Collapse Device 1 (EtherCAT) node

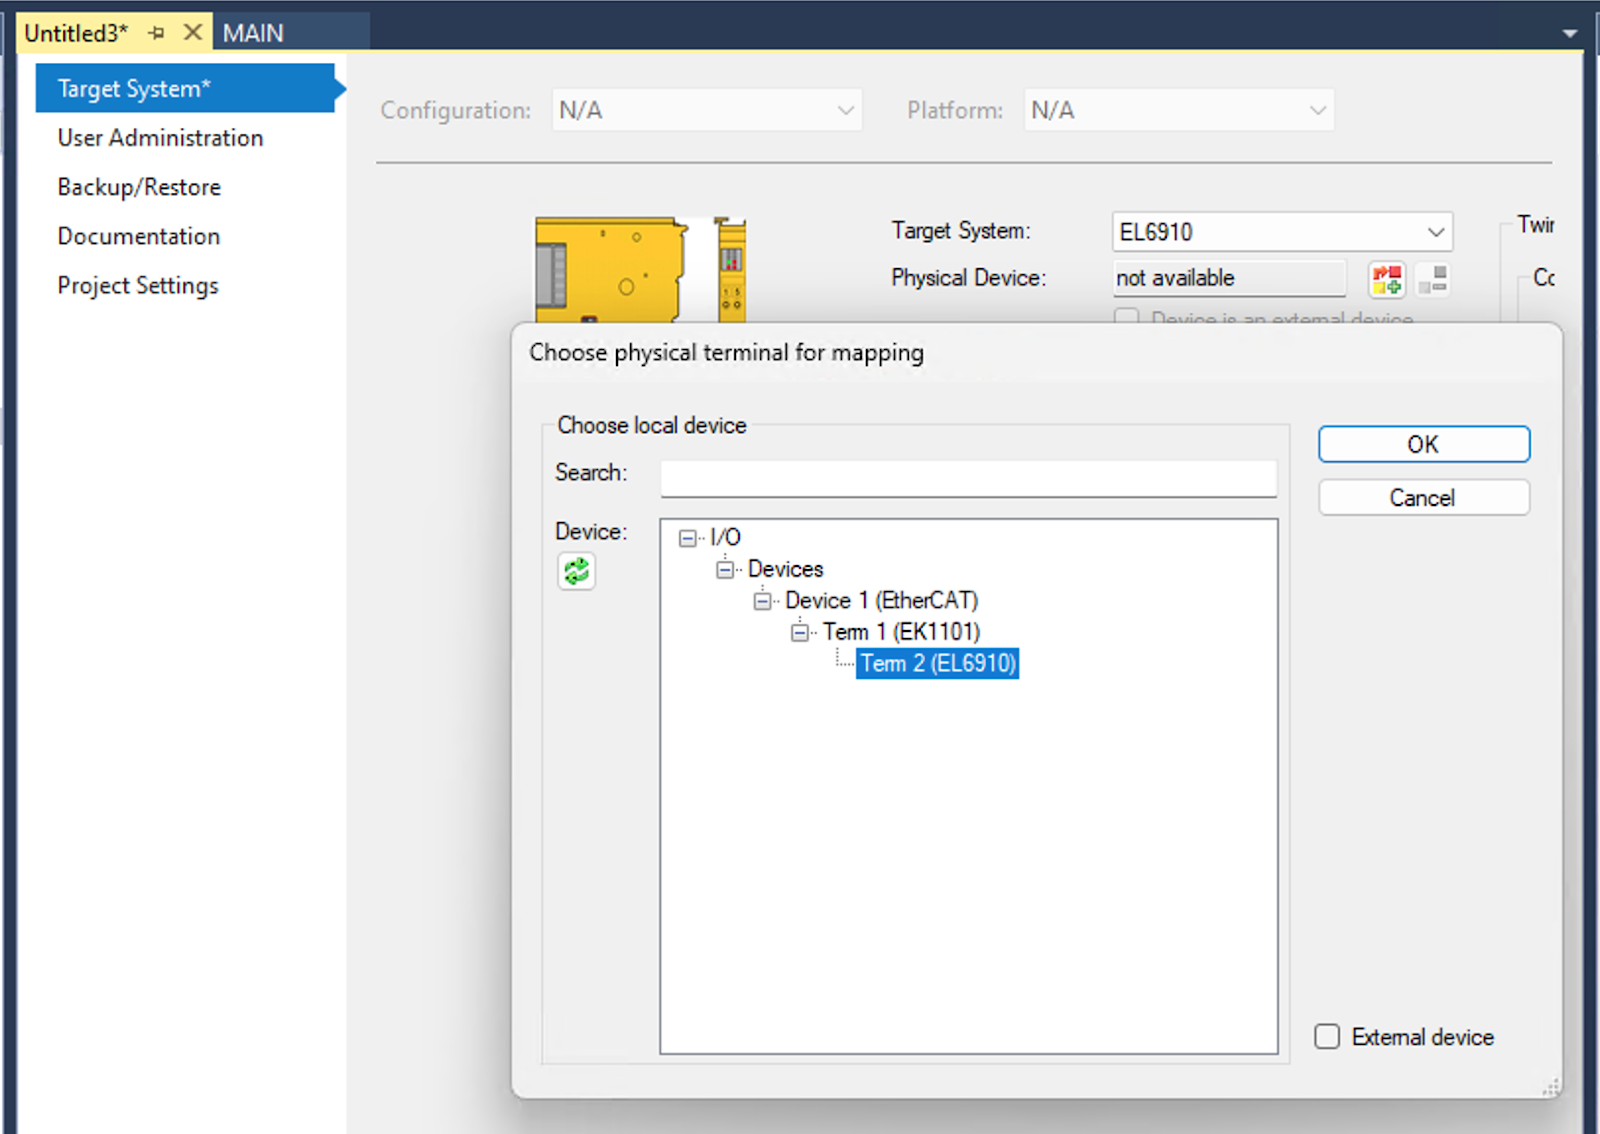762,601
